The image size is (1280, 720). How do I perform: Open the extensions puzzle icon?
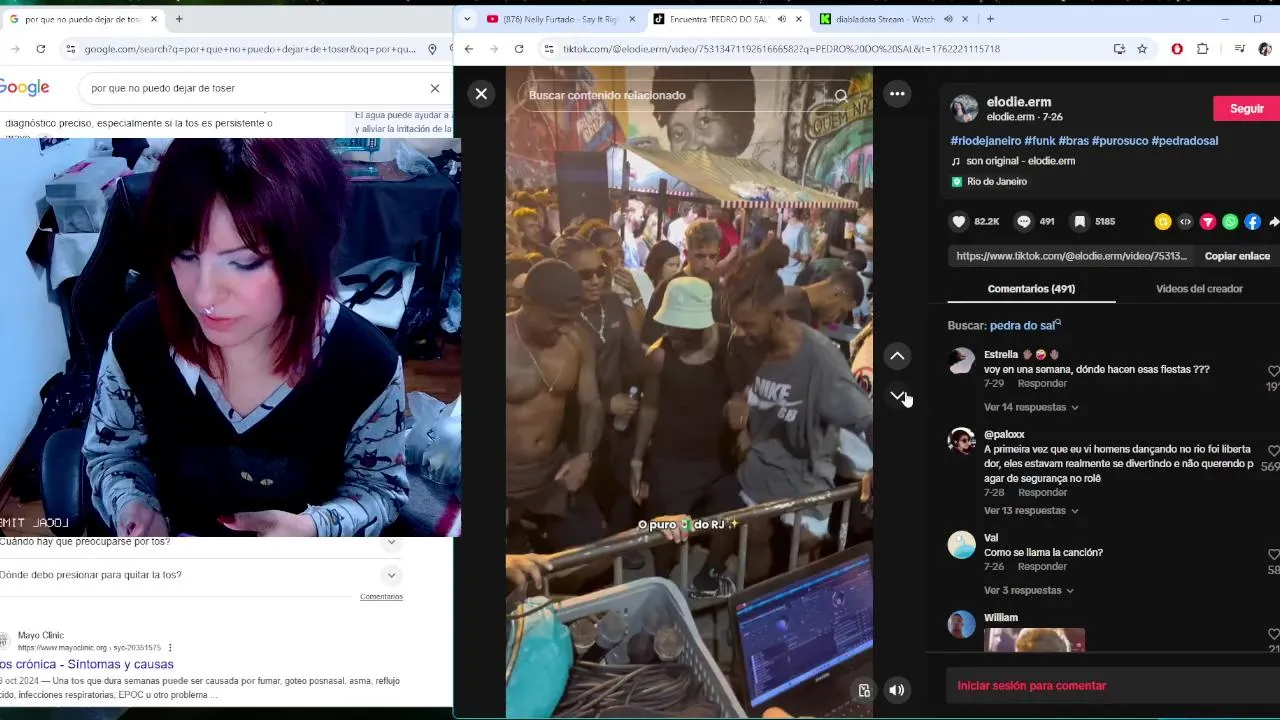(1202, 49)
